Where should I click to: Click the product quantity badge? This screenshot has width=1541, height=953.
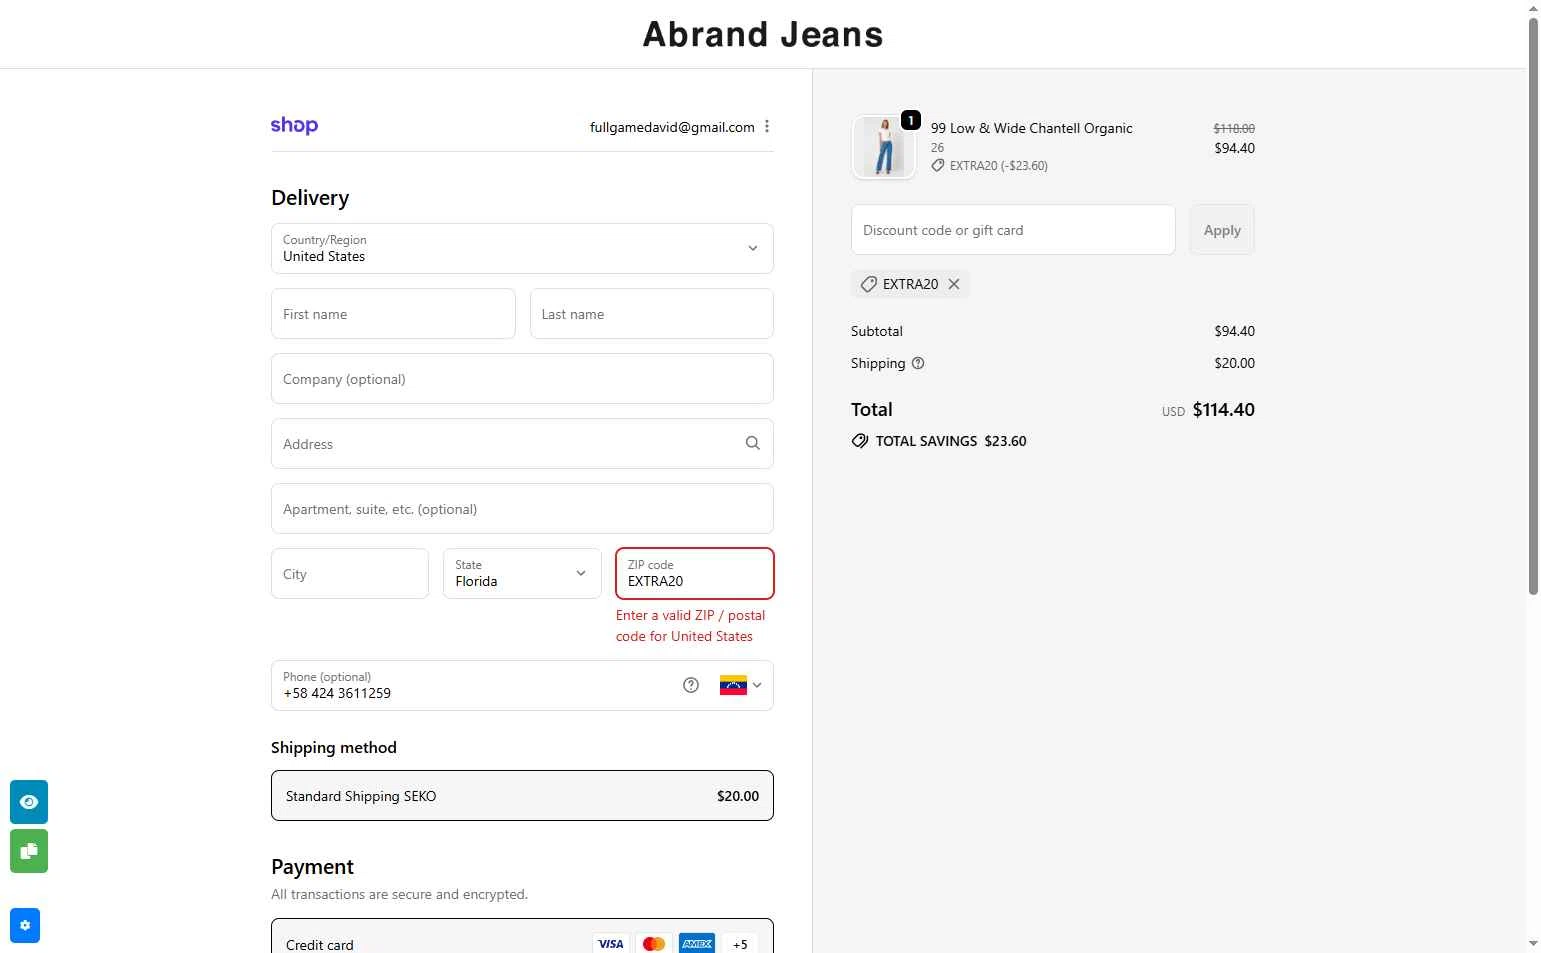point(911,120)
